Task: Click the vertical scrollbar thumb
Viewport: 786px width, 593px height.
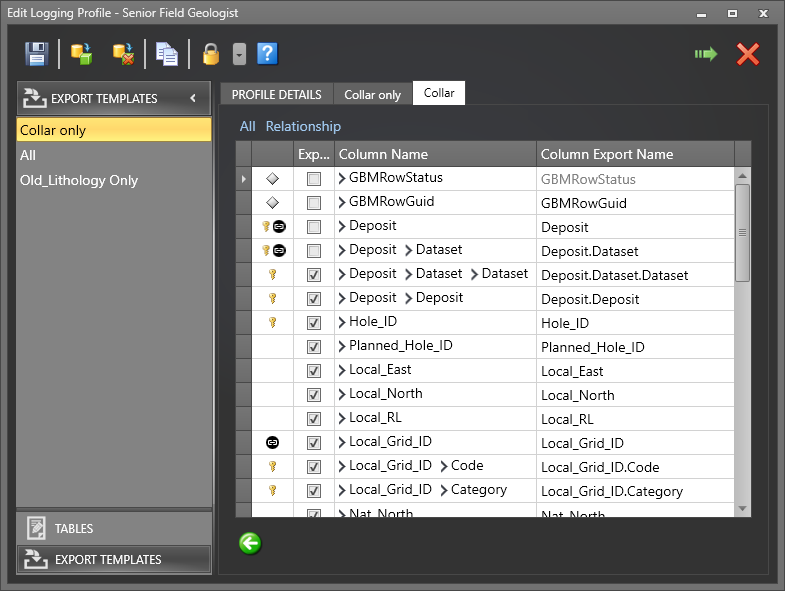Action: [x=742, y=233]
